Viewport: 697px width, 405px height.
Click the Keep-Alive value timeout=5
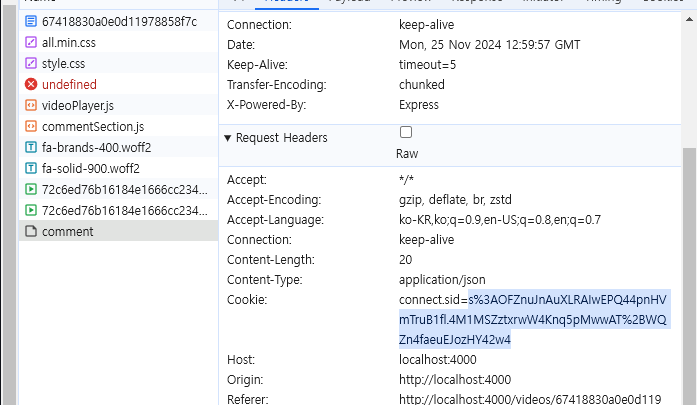coord(427,65)
